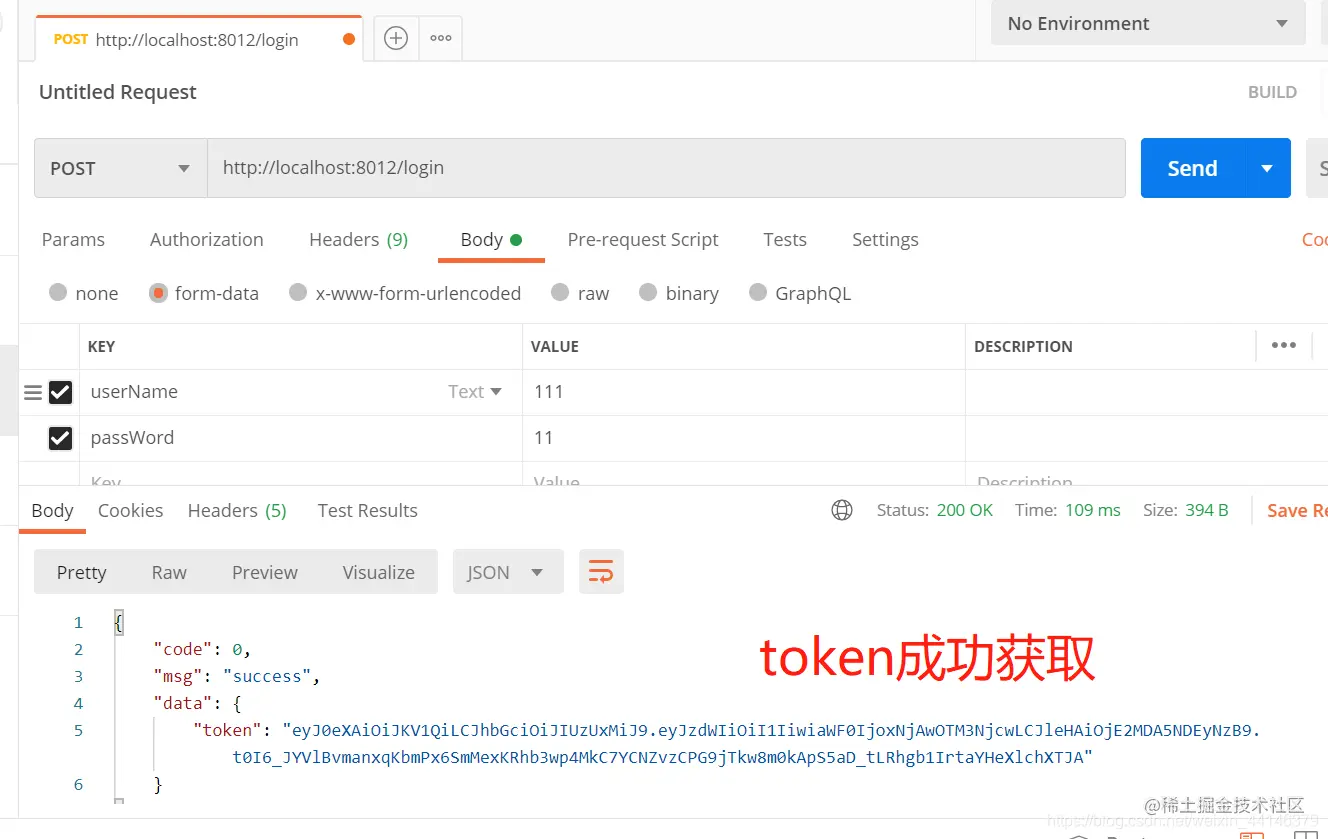Select the binary body type
Image resolution: width=1328 pixels, height=839 pixels.
[648, 292]
